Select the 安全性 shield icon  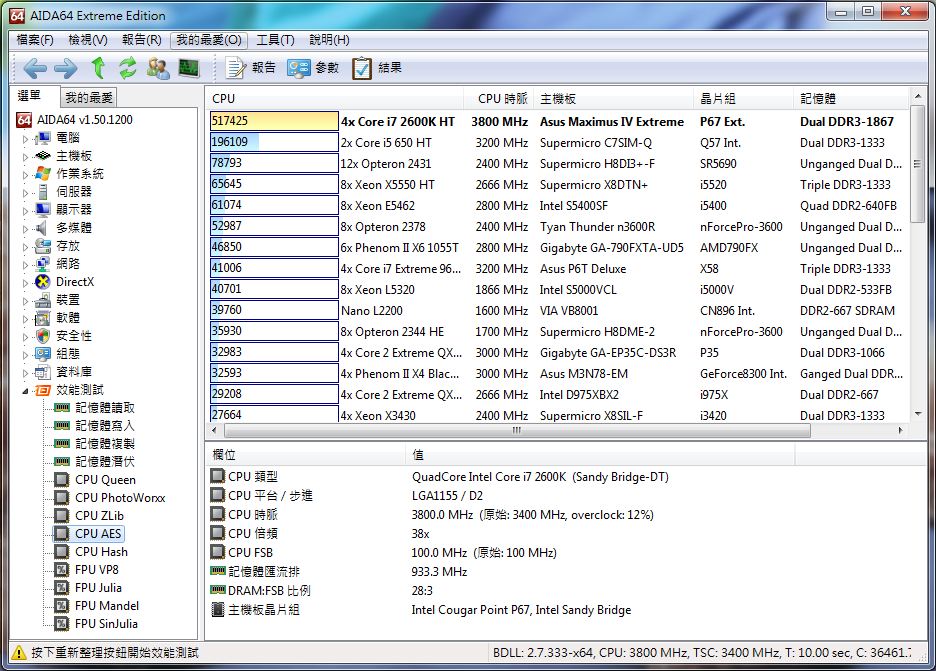[42, 336]
